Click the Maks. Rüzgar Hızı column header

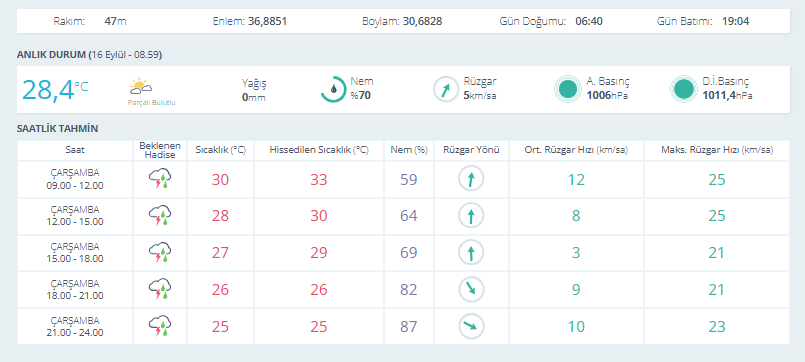pyautogui.click(x=717, y=150)
